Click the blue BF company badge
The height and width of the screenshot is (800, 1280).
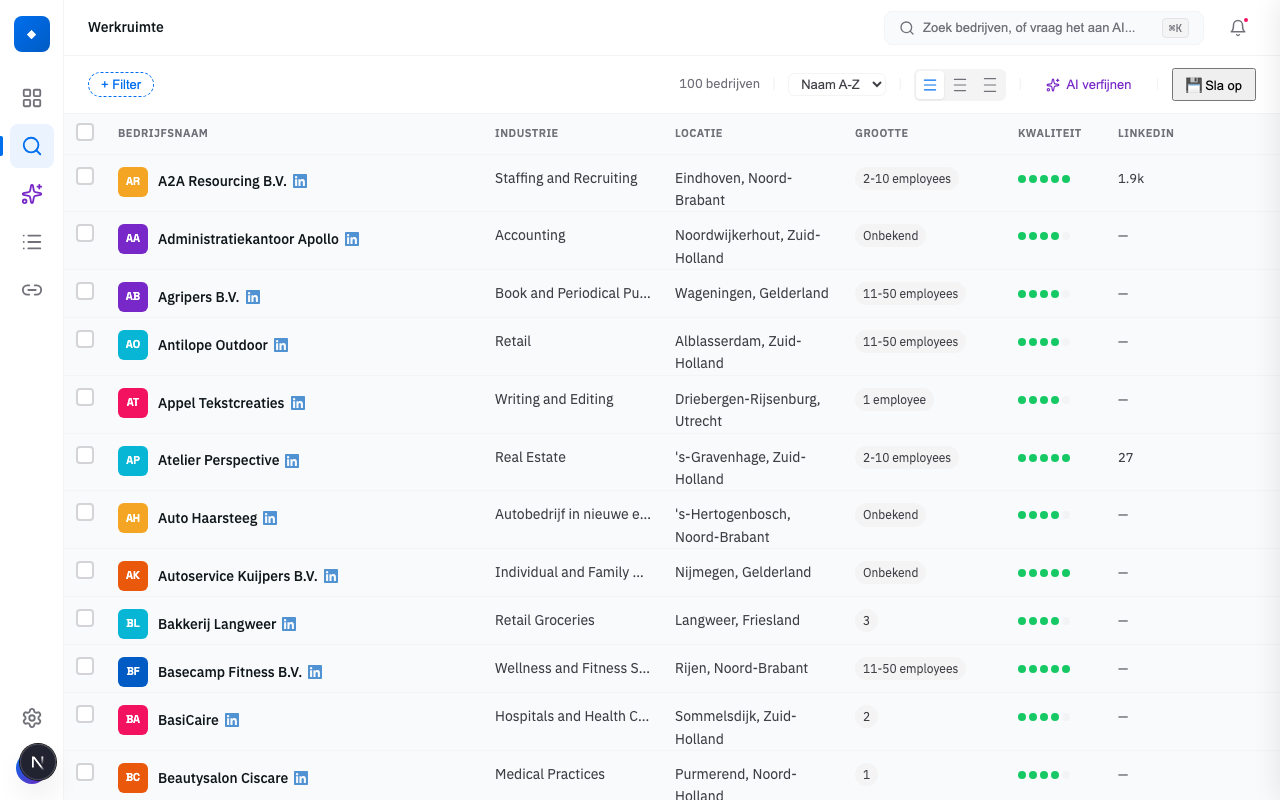click(x=133, y=672)
